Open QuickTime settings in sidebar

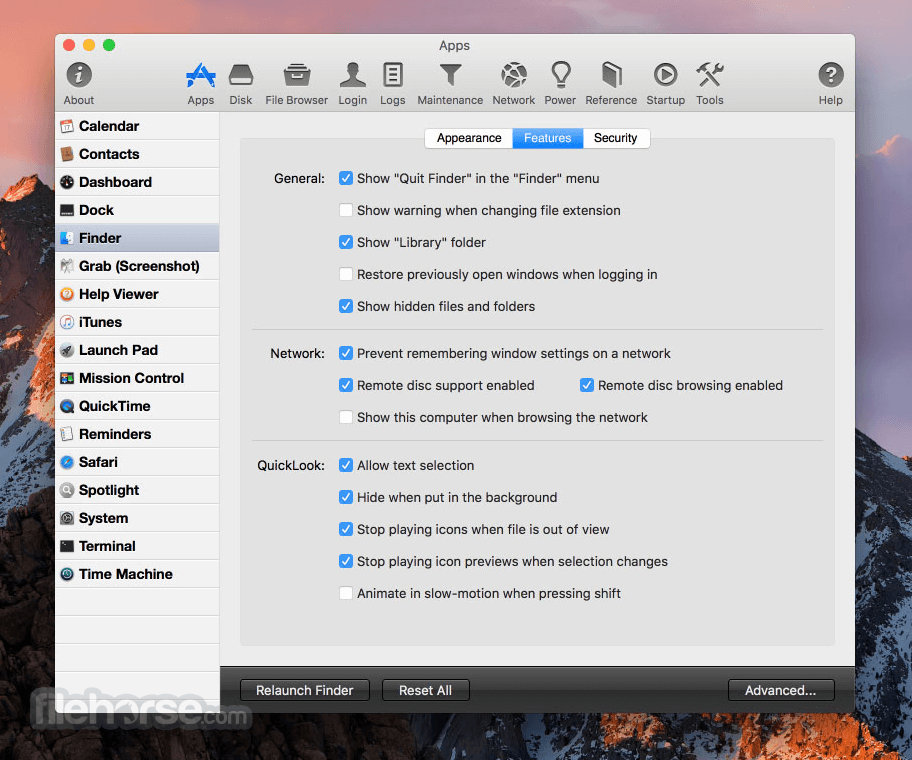[137, 406]
